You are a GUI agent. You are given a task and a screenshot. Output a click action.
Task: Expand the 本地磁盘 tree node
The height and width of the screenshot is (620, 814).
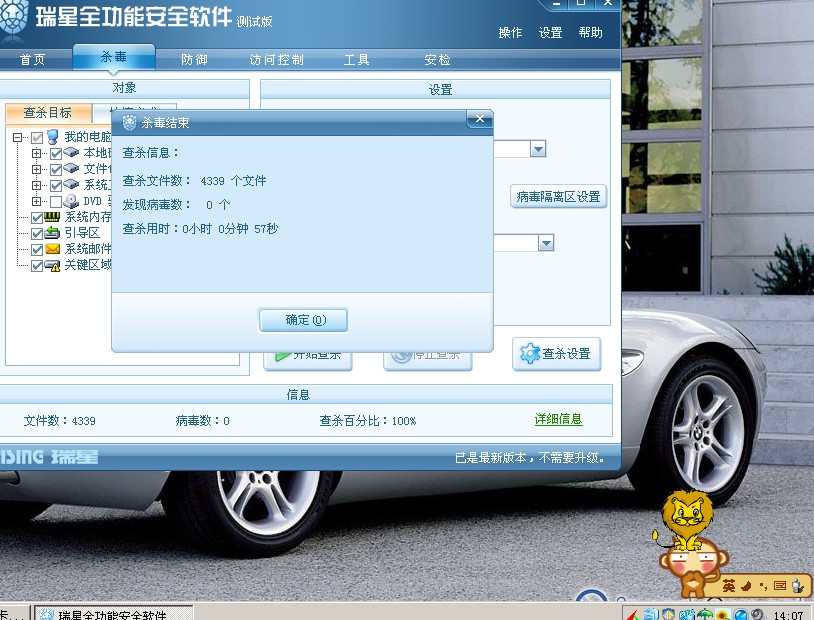(x=36, y=153)
